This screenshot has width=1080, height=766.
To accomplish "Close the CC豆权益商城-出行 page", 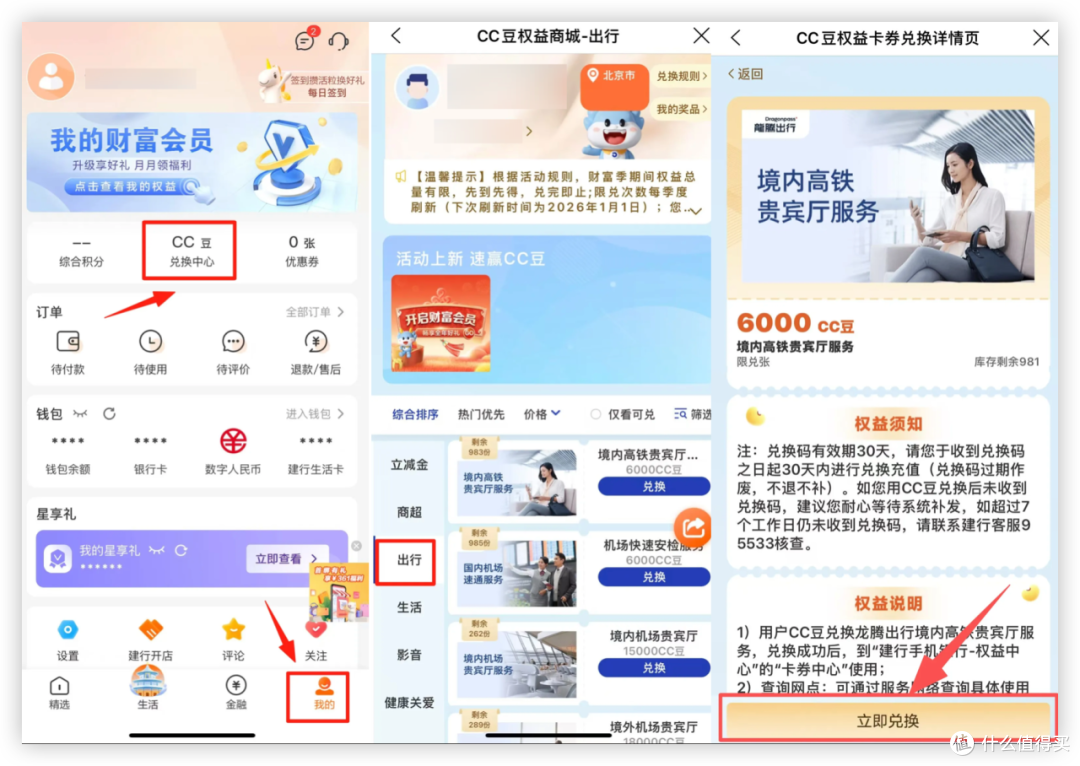I will [x=701, y=36].
